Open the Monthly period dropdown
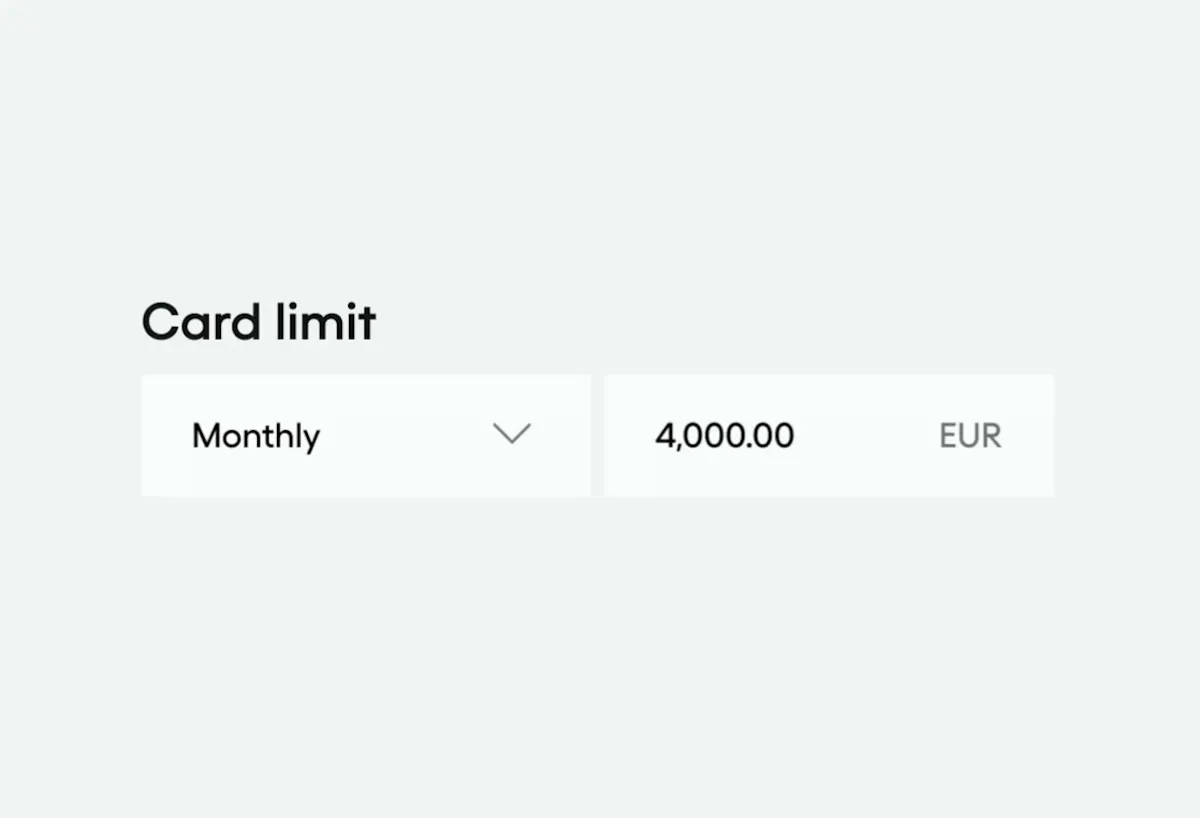Viewport: 1200px width, 818px height. [366, 435]
